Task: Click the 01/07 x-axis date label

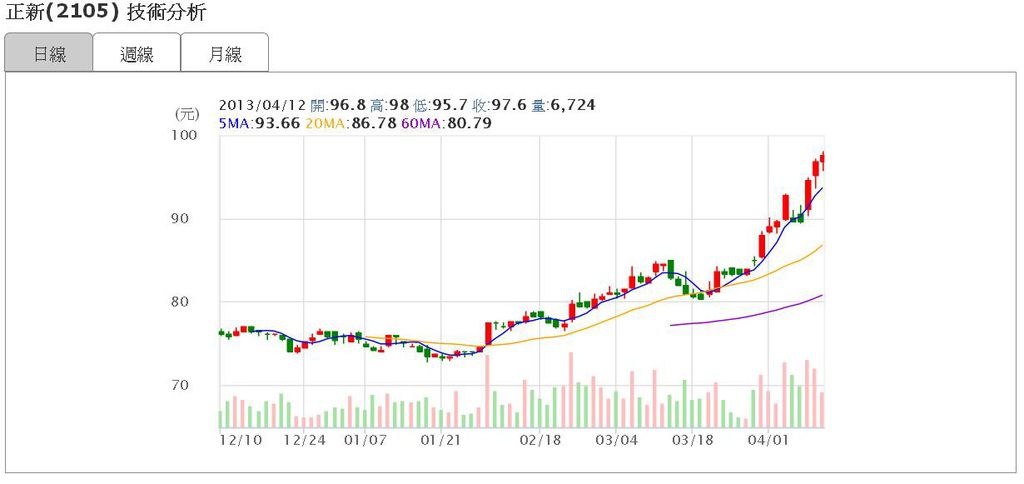Action: click(x=364, y=440)
